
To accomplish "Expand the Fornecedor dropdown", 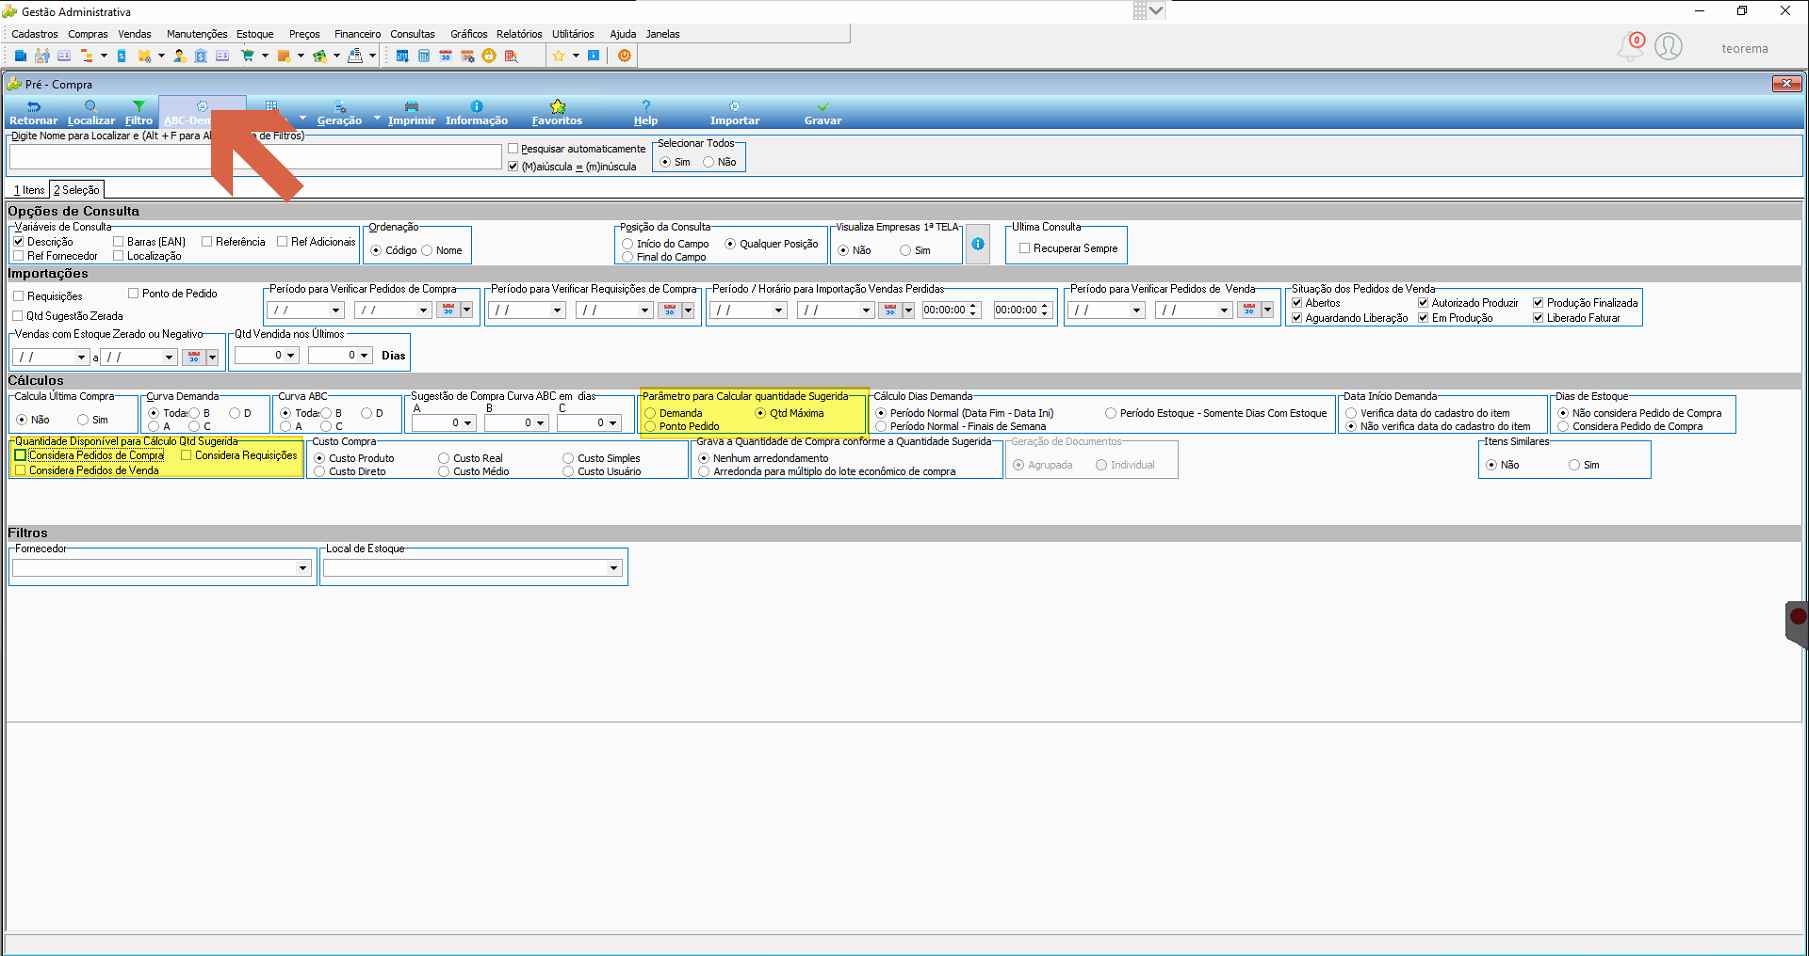I will coord(302,568).
